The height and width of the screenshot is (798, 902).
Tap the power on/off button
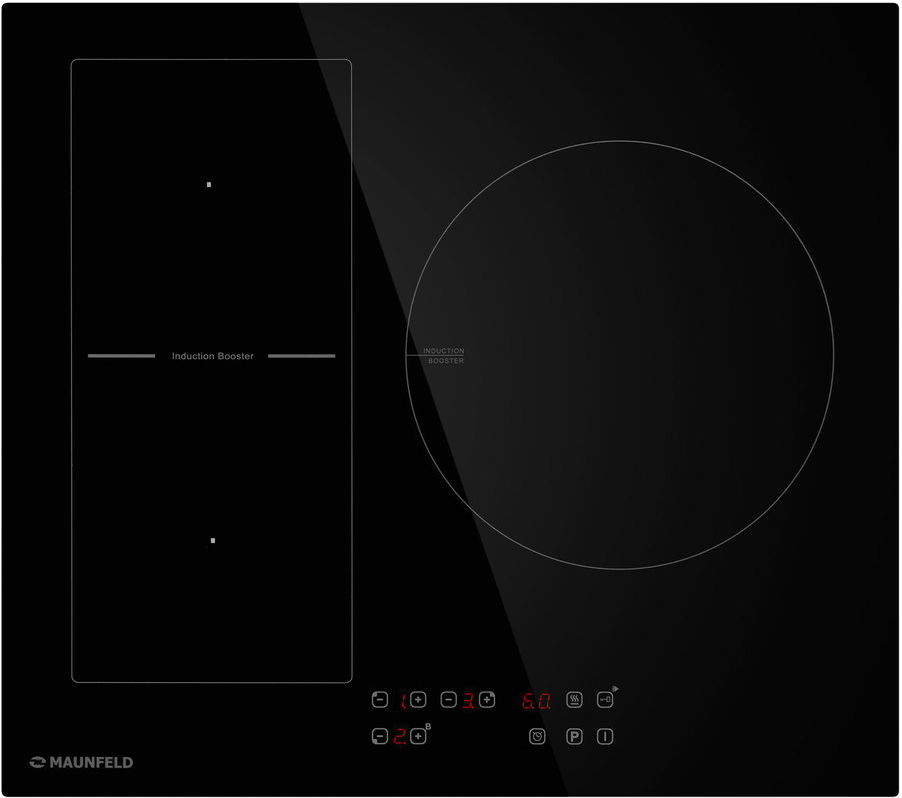pyautogui.click(x=605, y=736)
